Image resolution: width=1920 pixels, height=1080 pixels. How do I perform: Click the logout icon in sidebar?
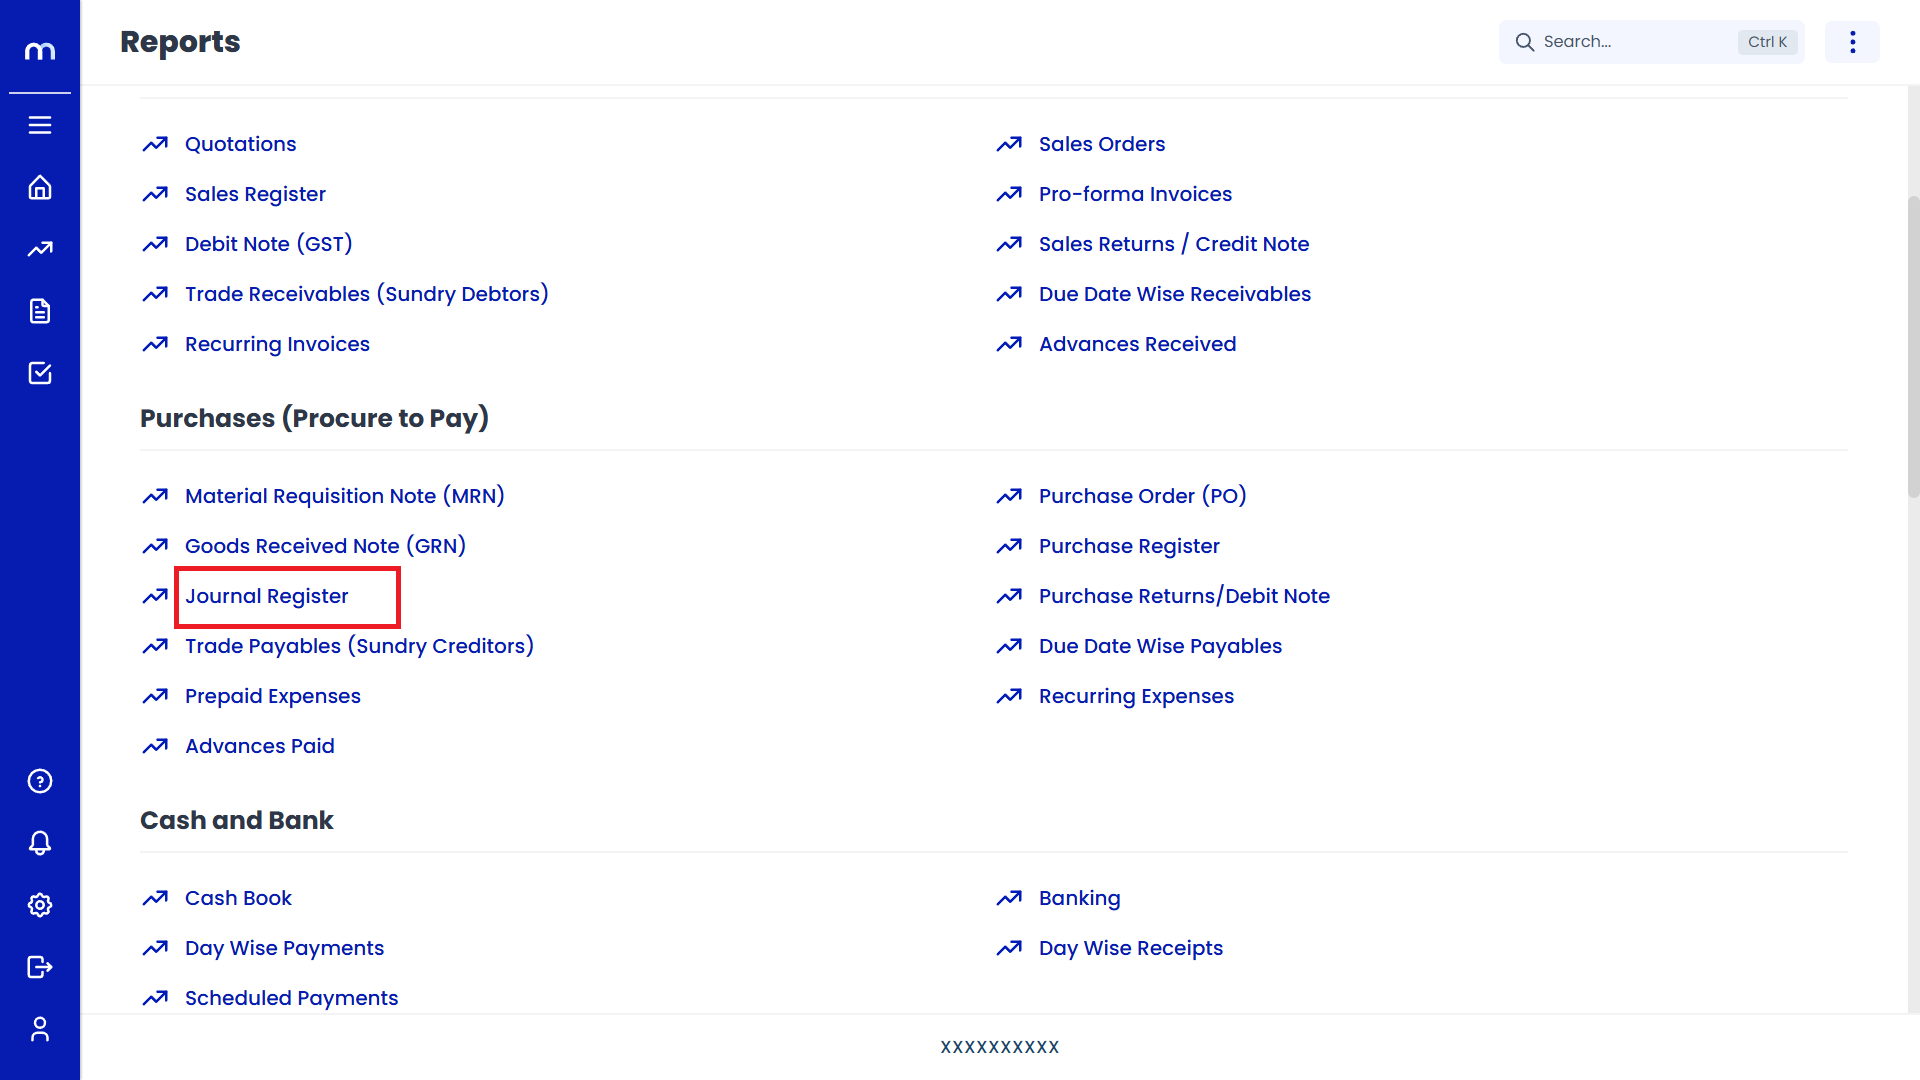(x=40, y=967)
